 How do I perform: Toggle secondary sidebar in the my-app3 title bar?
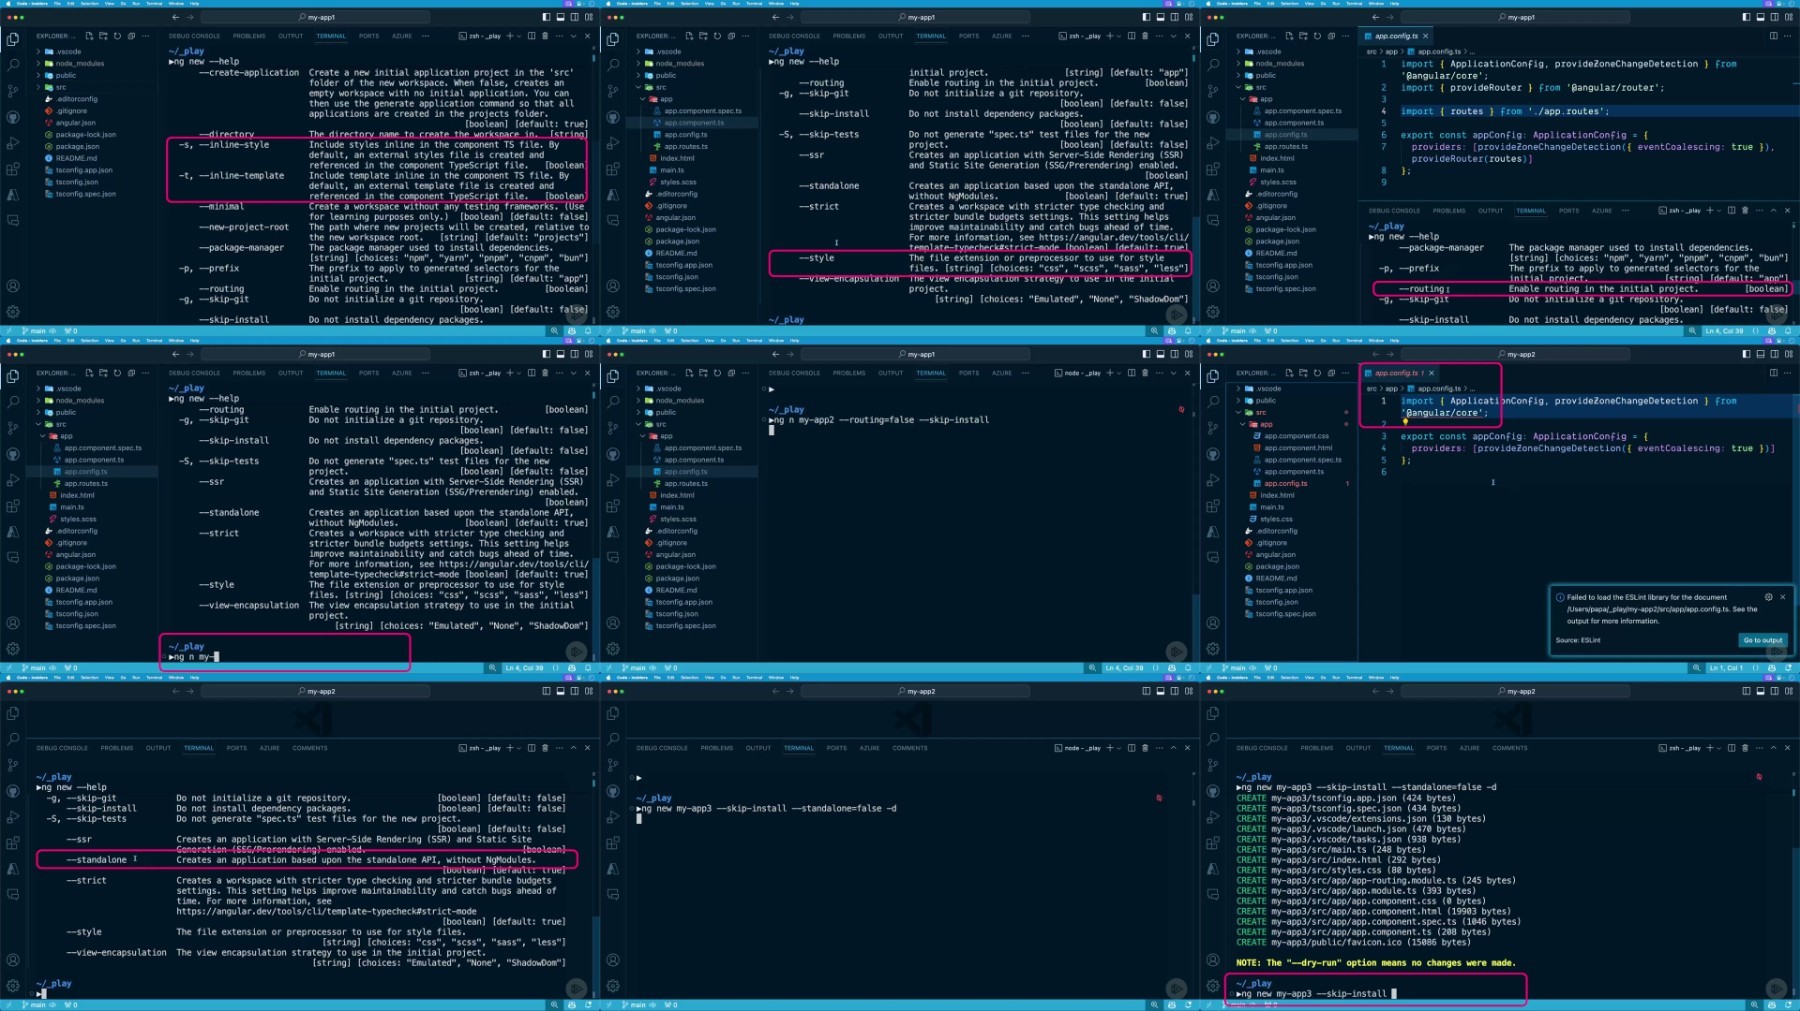(x=1774, y=691)
